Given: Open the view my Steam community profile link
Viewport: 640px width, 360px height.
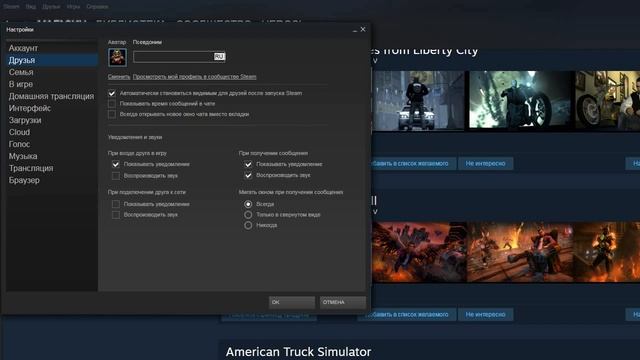Looking at the screenshot, I should click(194, 77).
